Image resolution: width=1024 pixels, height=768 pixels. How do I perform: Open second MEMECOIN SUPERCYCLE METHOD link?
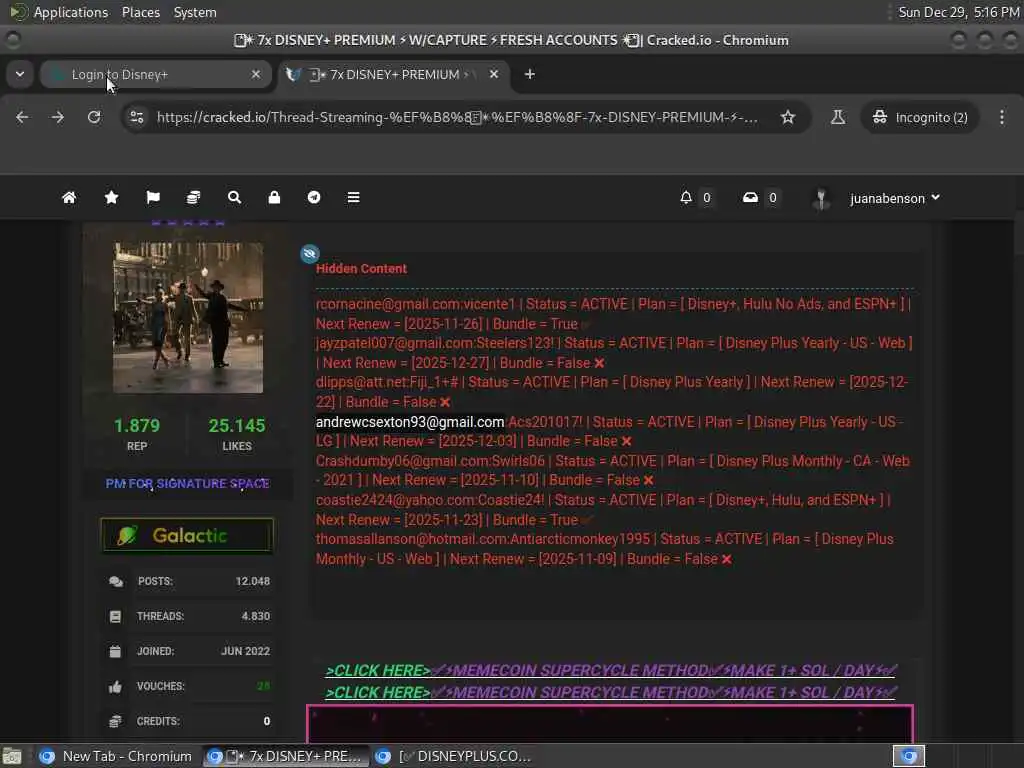[611, 692]
